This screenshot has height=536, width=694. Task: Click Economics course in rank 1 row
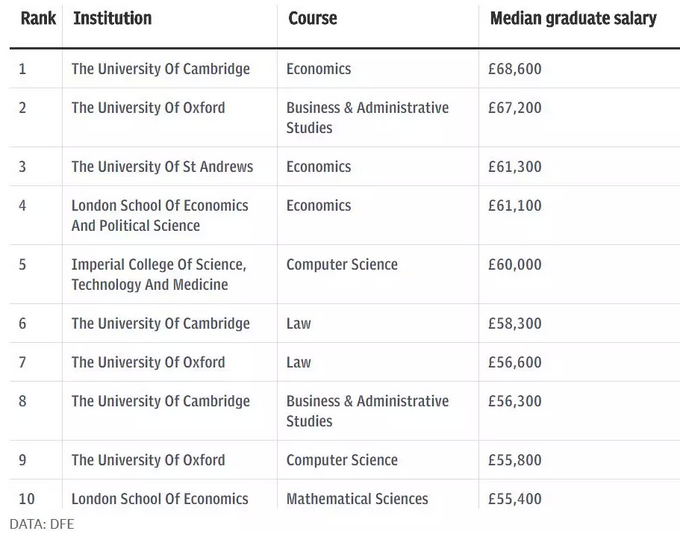pyautogui.click(x=319, y=69)
